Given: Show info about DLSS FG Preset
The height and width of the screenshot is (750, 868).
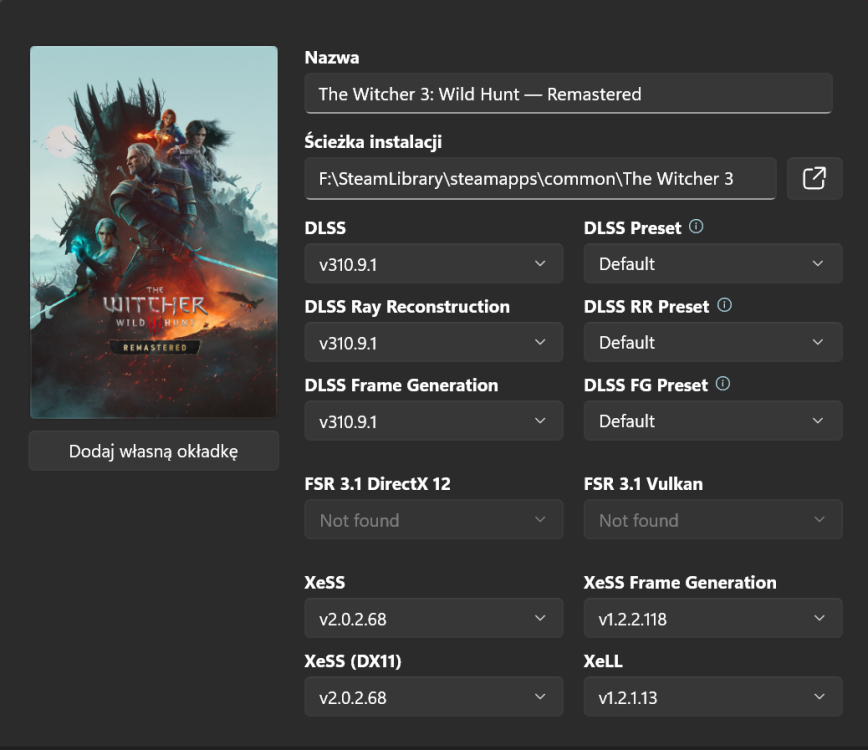Looking at the screenshot, I should click(x=722, y=384).
